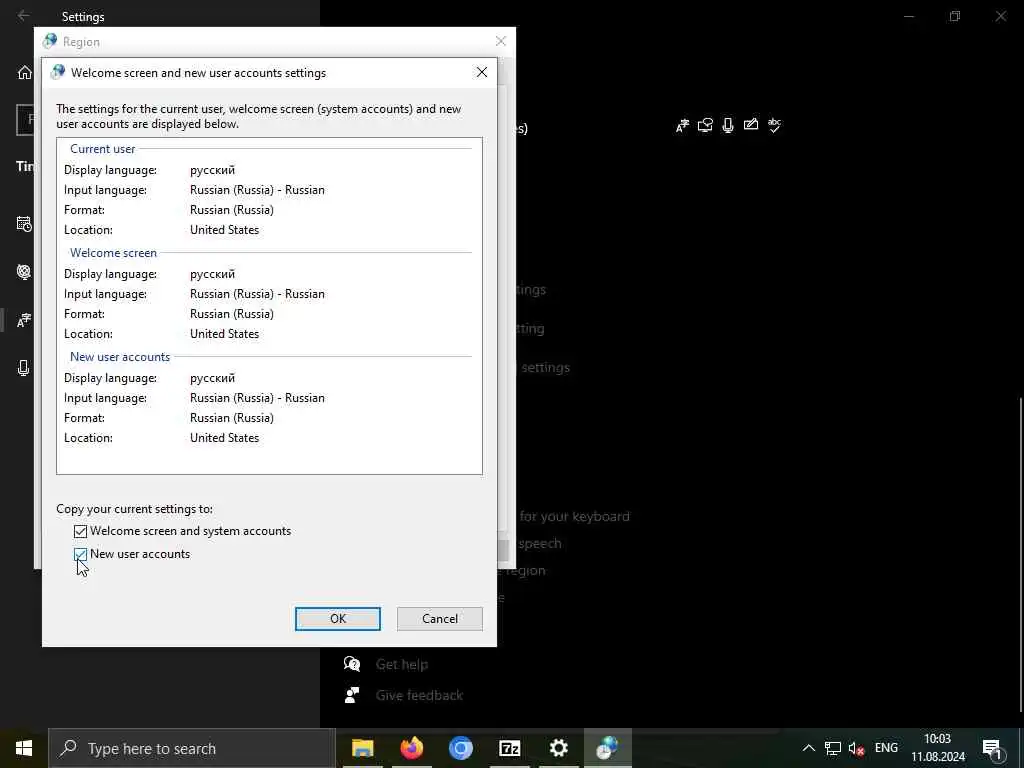Open the Windows Start menu
This screenshot has width=1024, height=768.
point(24,748)
